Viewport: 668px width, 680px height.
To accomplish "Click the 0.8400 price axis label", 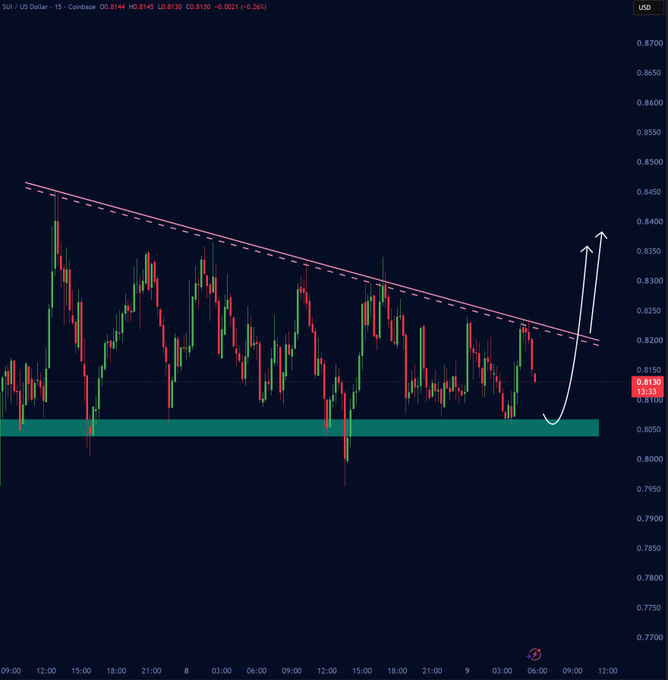I will point(649,221).
